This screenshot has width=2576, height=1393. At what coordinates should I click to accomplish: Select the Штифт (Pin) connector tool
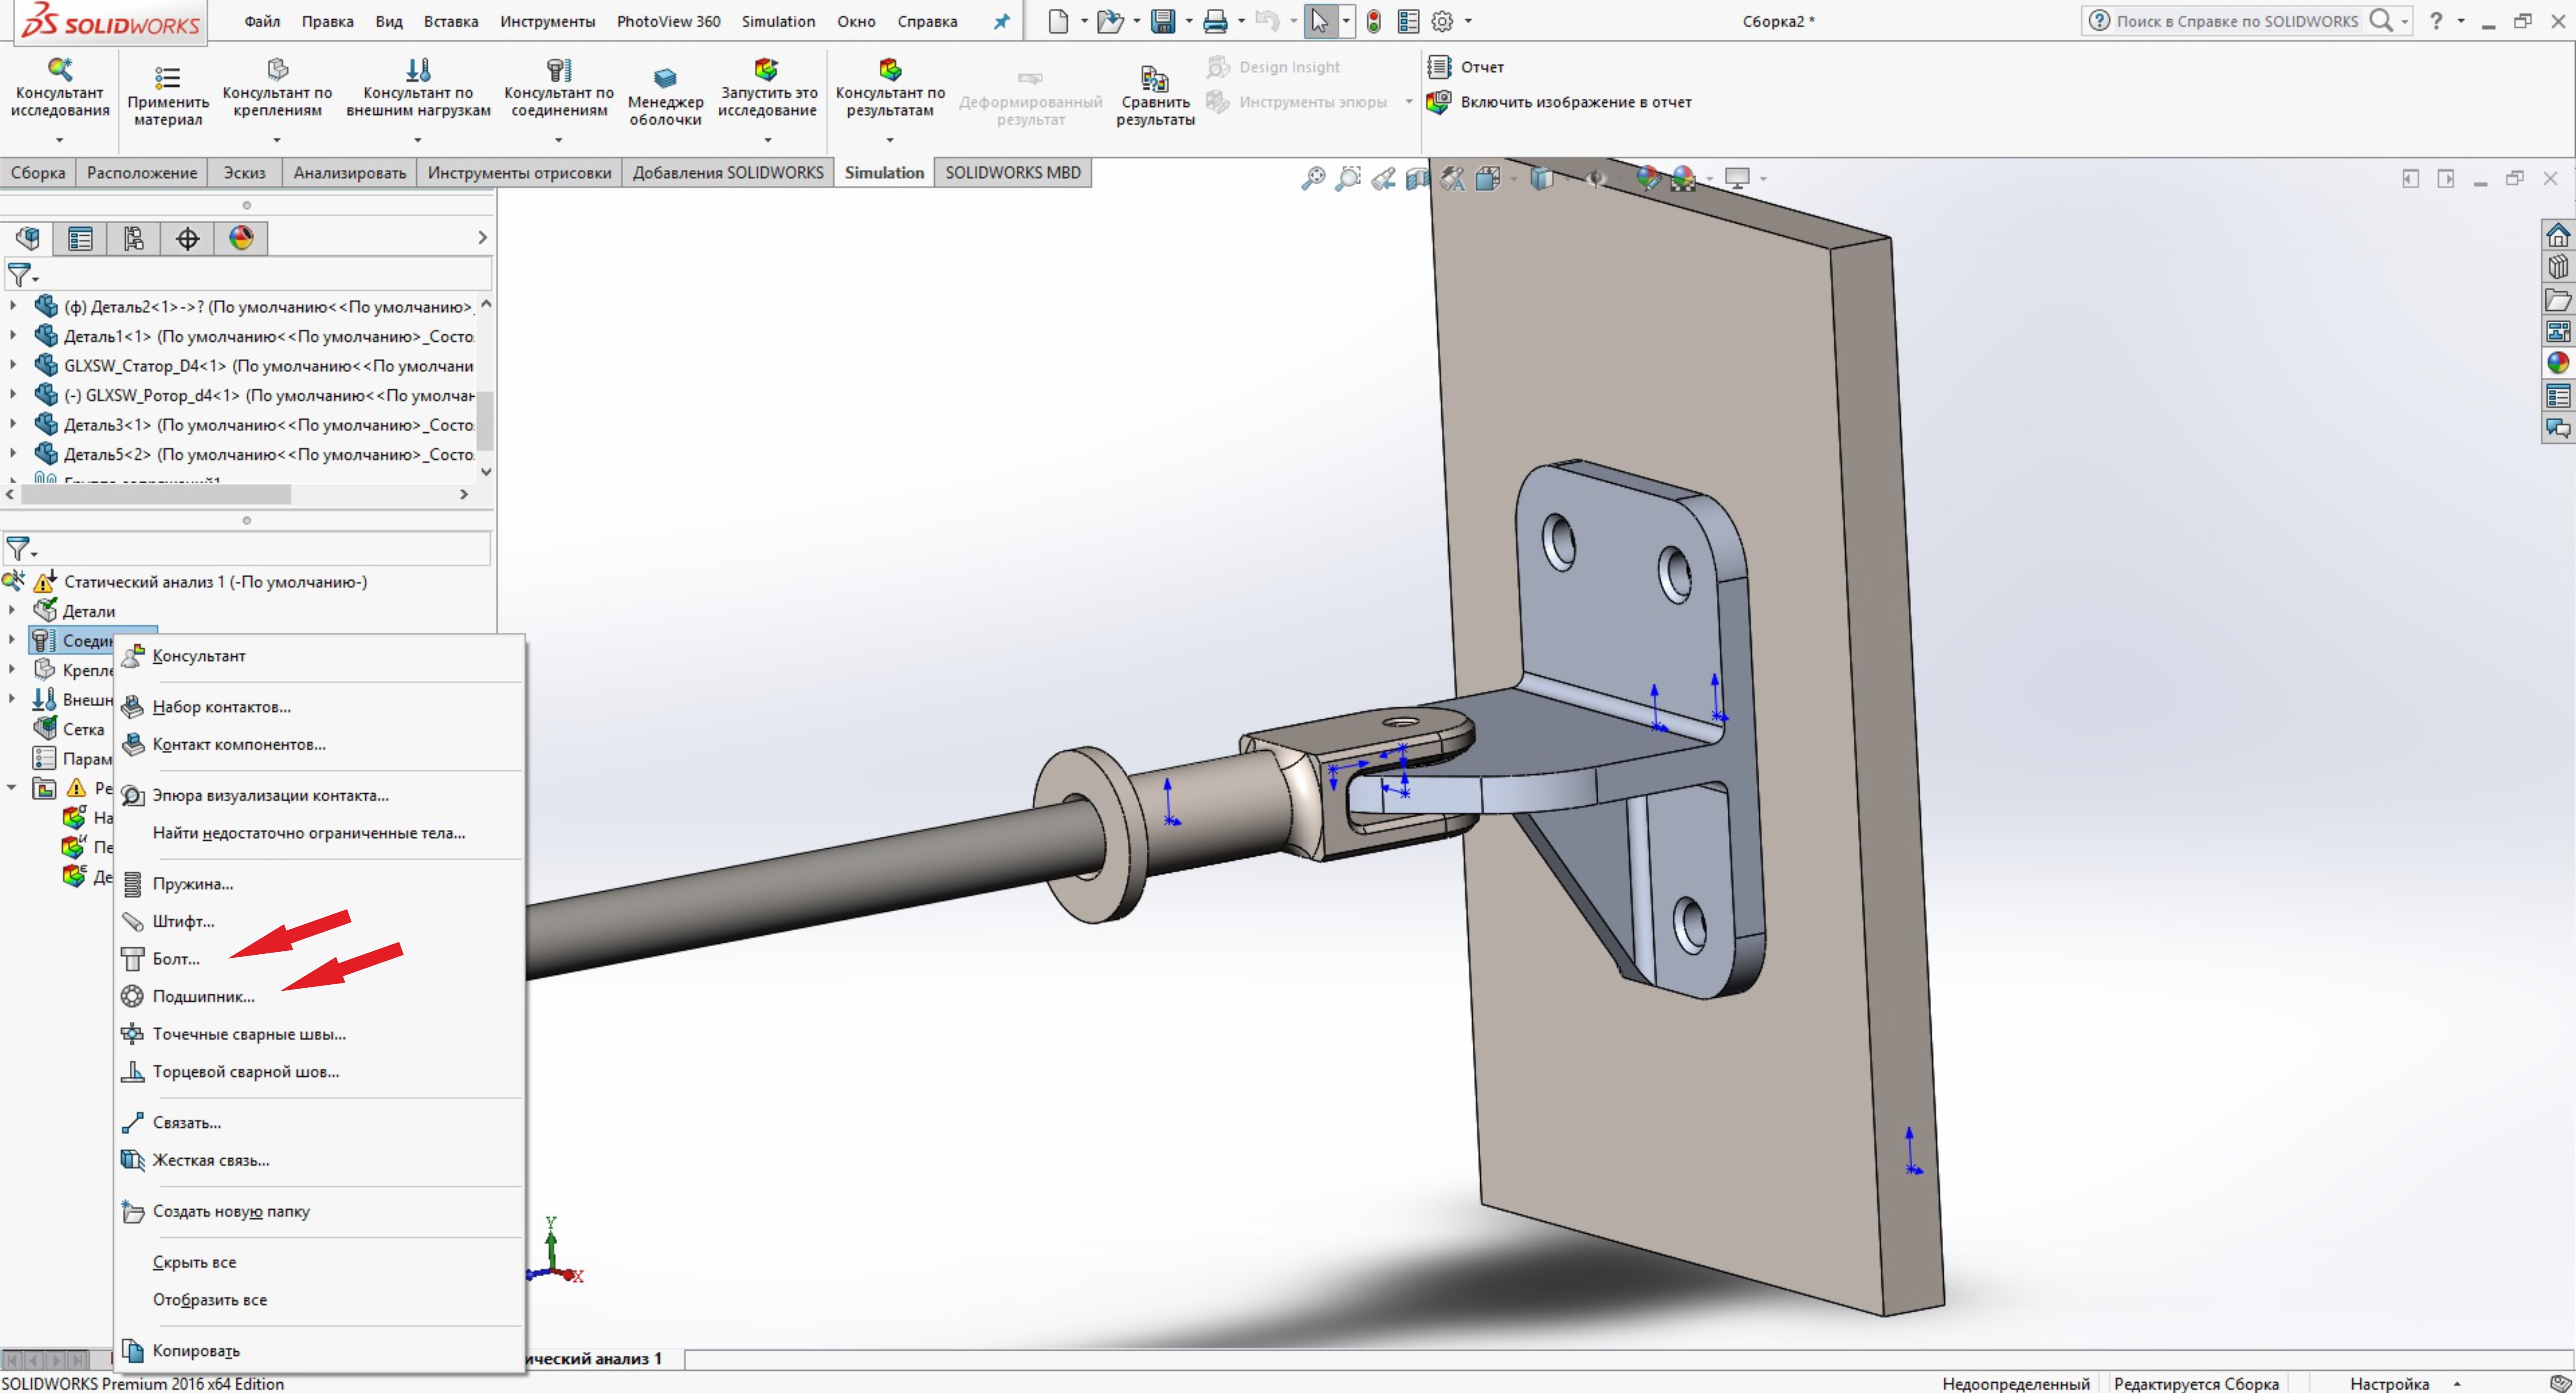click(183, 921)
